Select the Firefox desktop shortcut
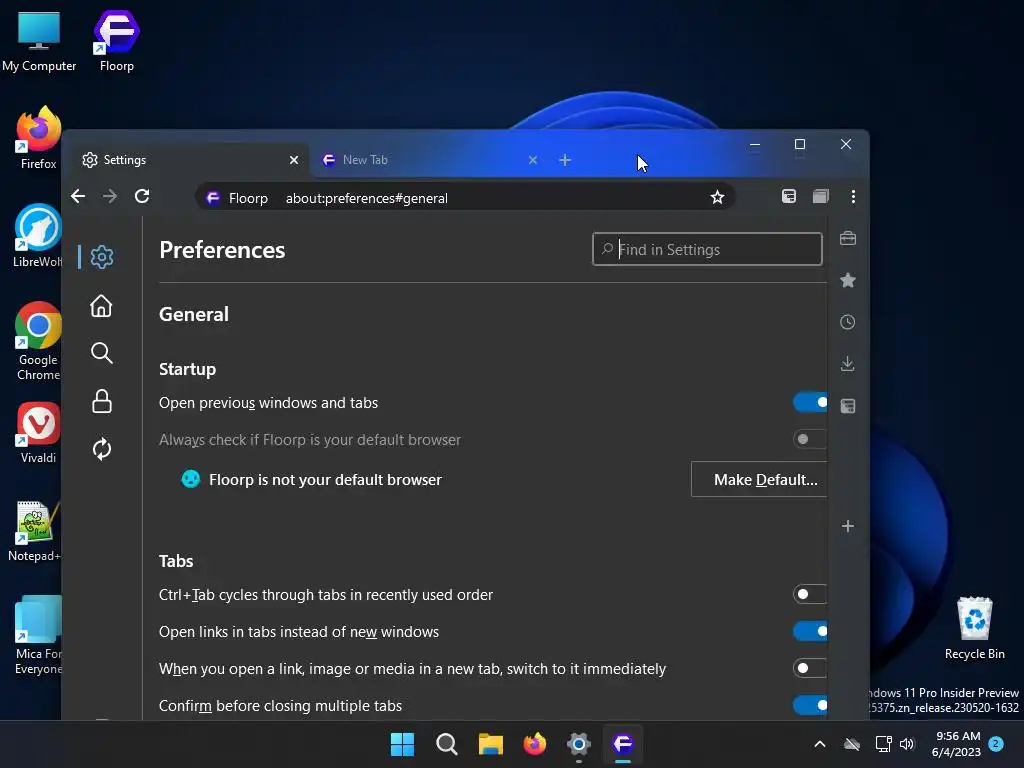Viewport: 1024px width, 768px height. pos(39,138)
